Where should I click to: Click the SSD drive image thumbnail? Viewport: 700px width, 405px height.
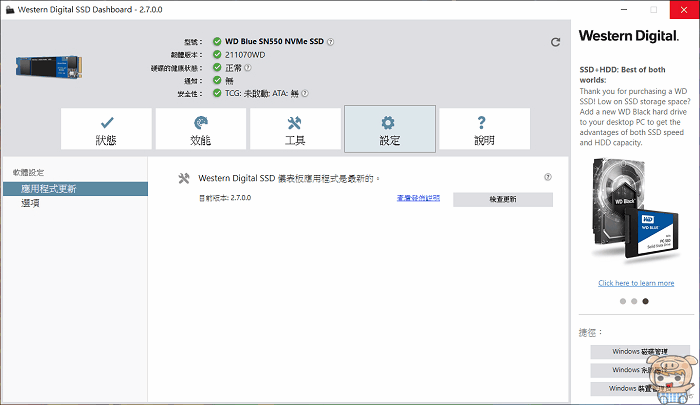click(49, 67)
